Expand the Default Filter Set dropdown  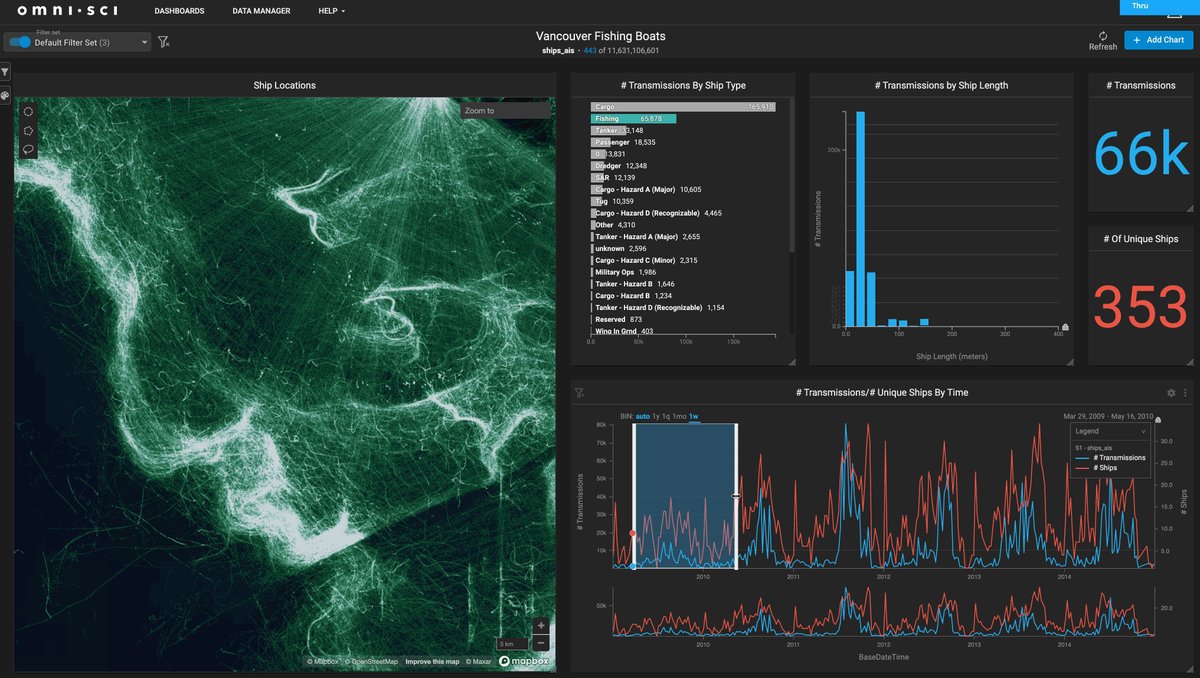145,43
